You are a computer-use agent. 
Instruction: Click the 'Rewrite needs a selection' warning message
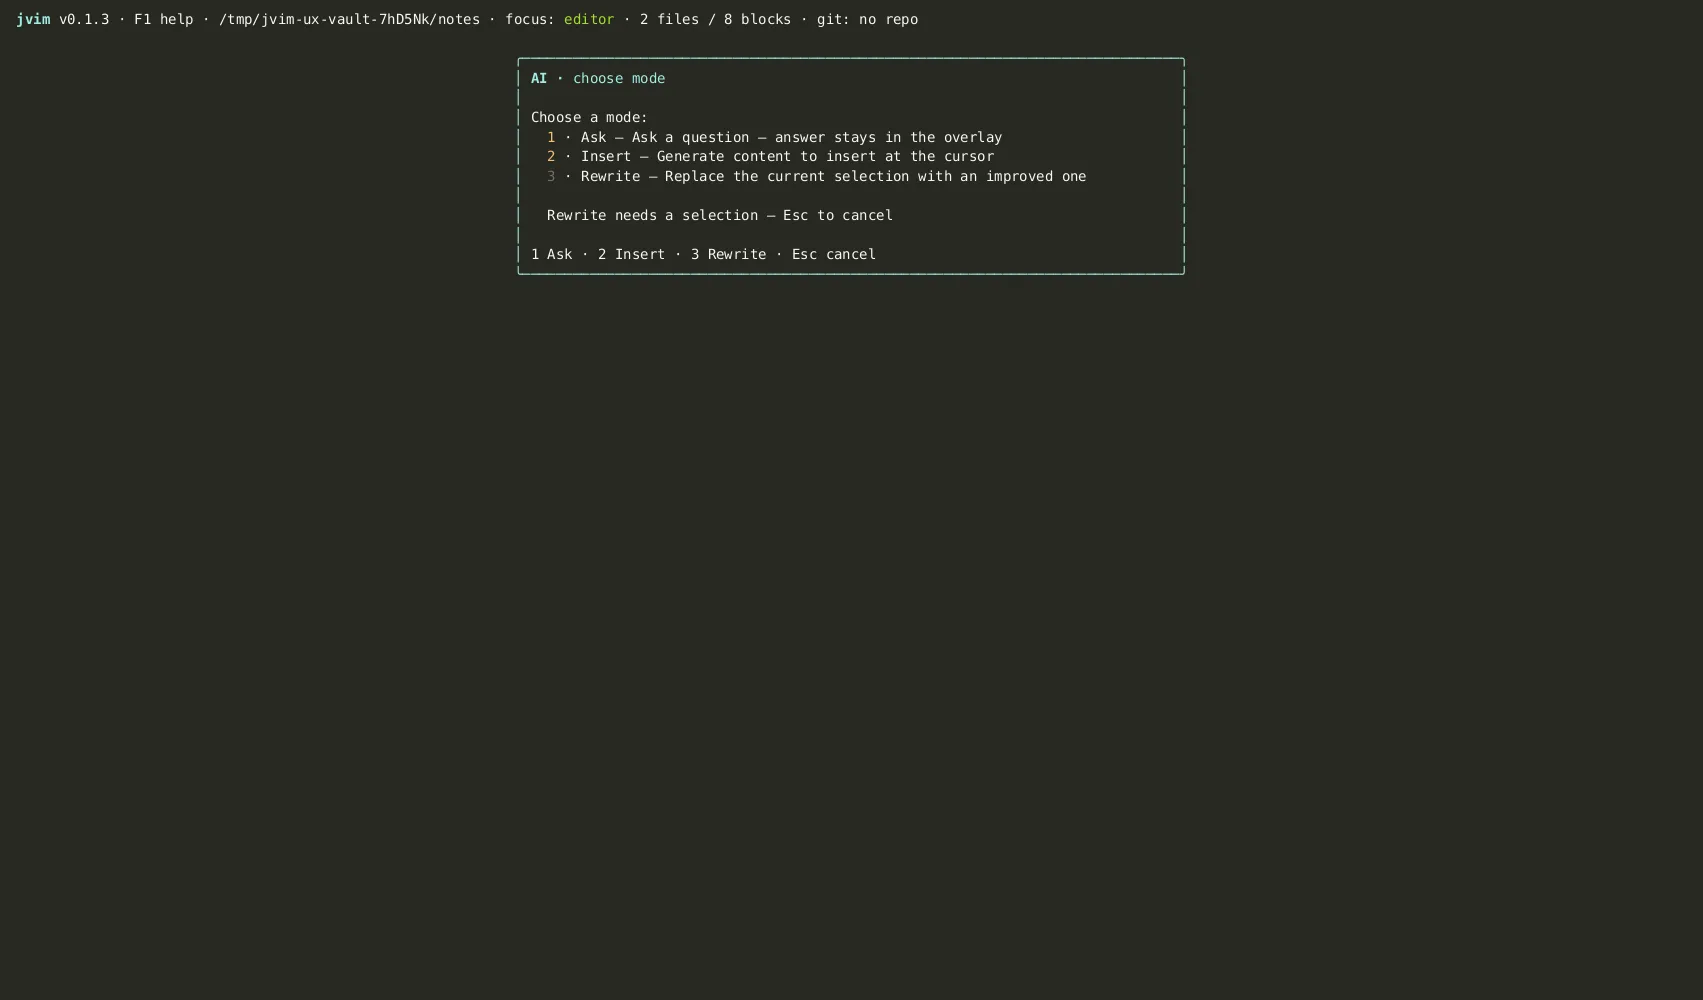tap(720, 215)
